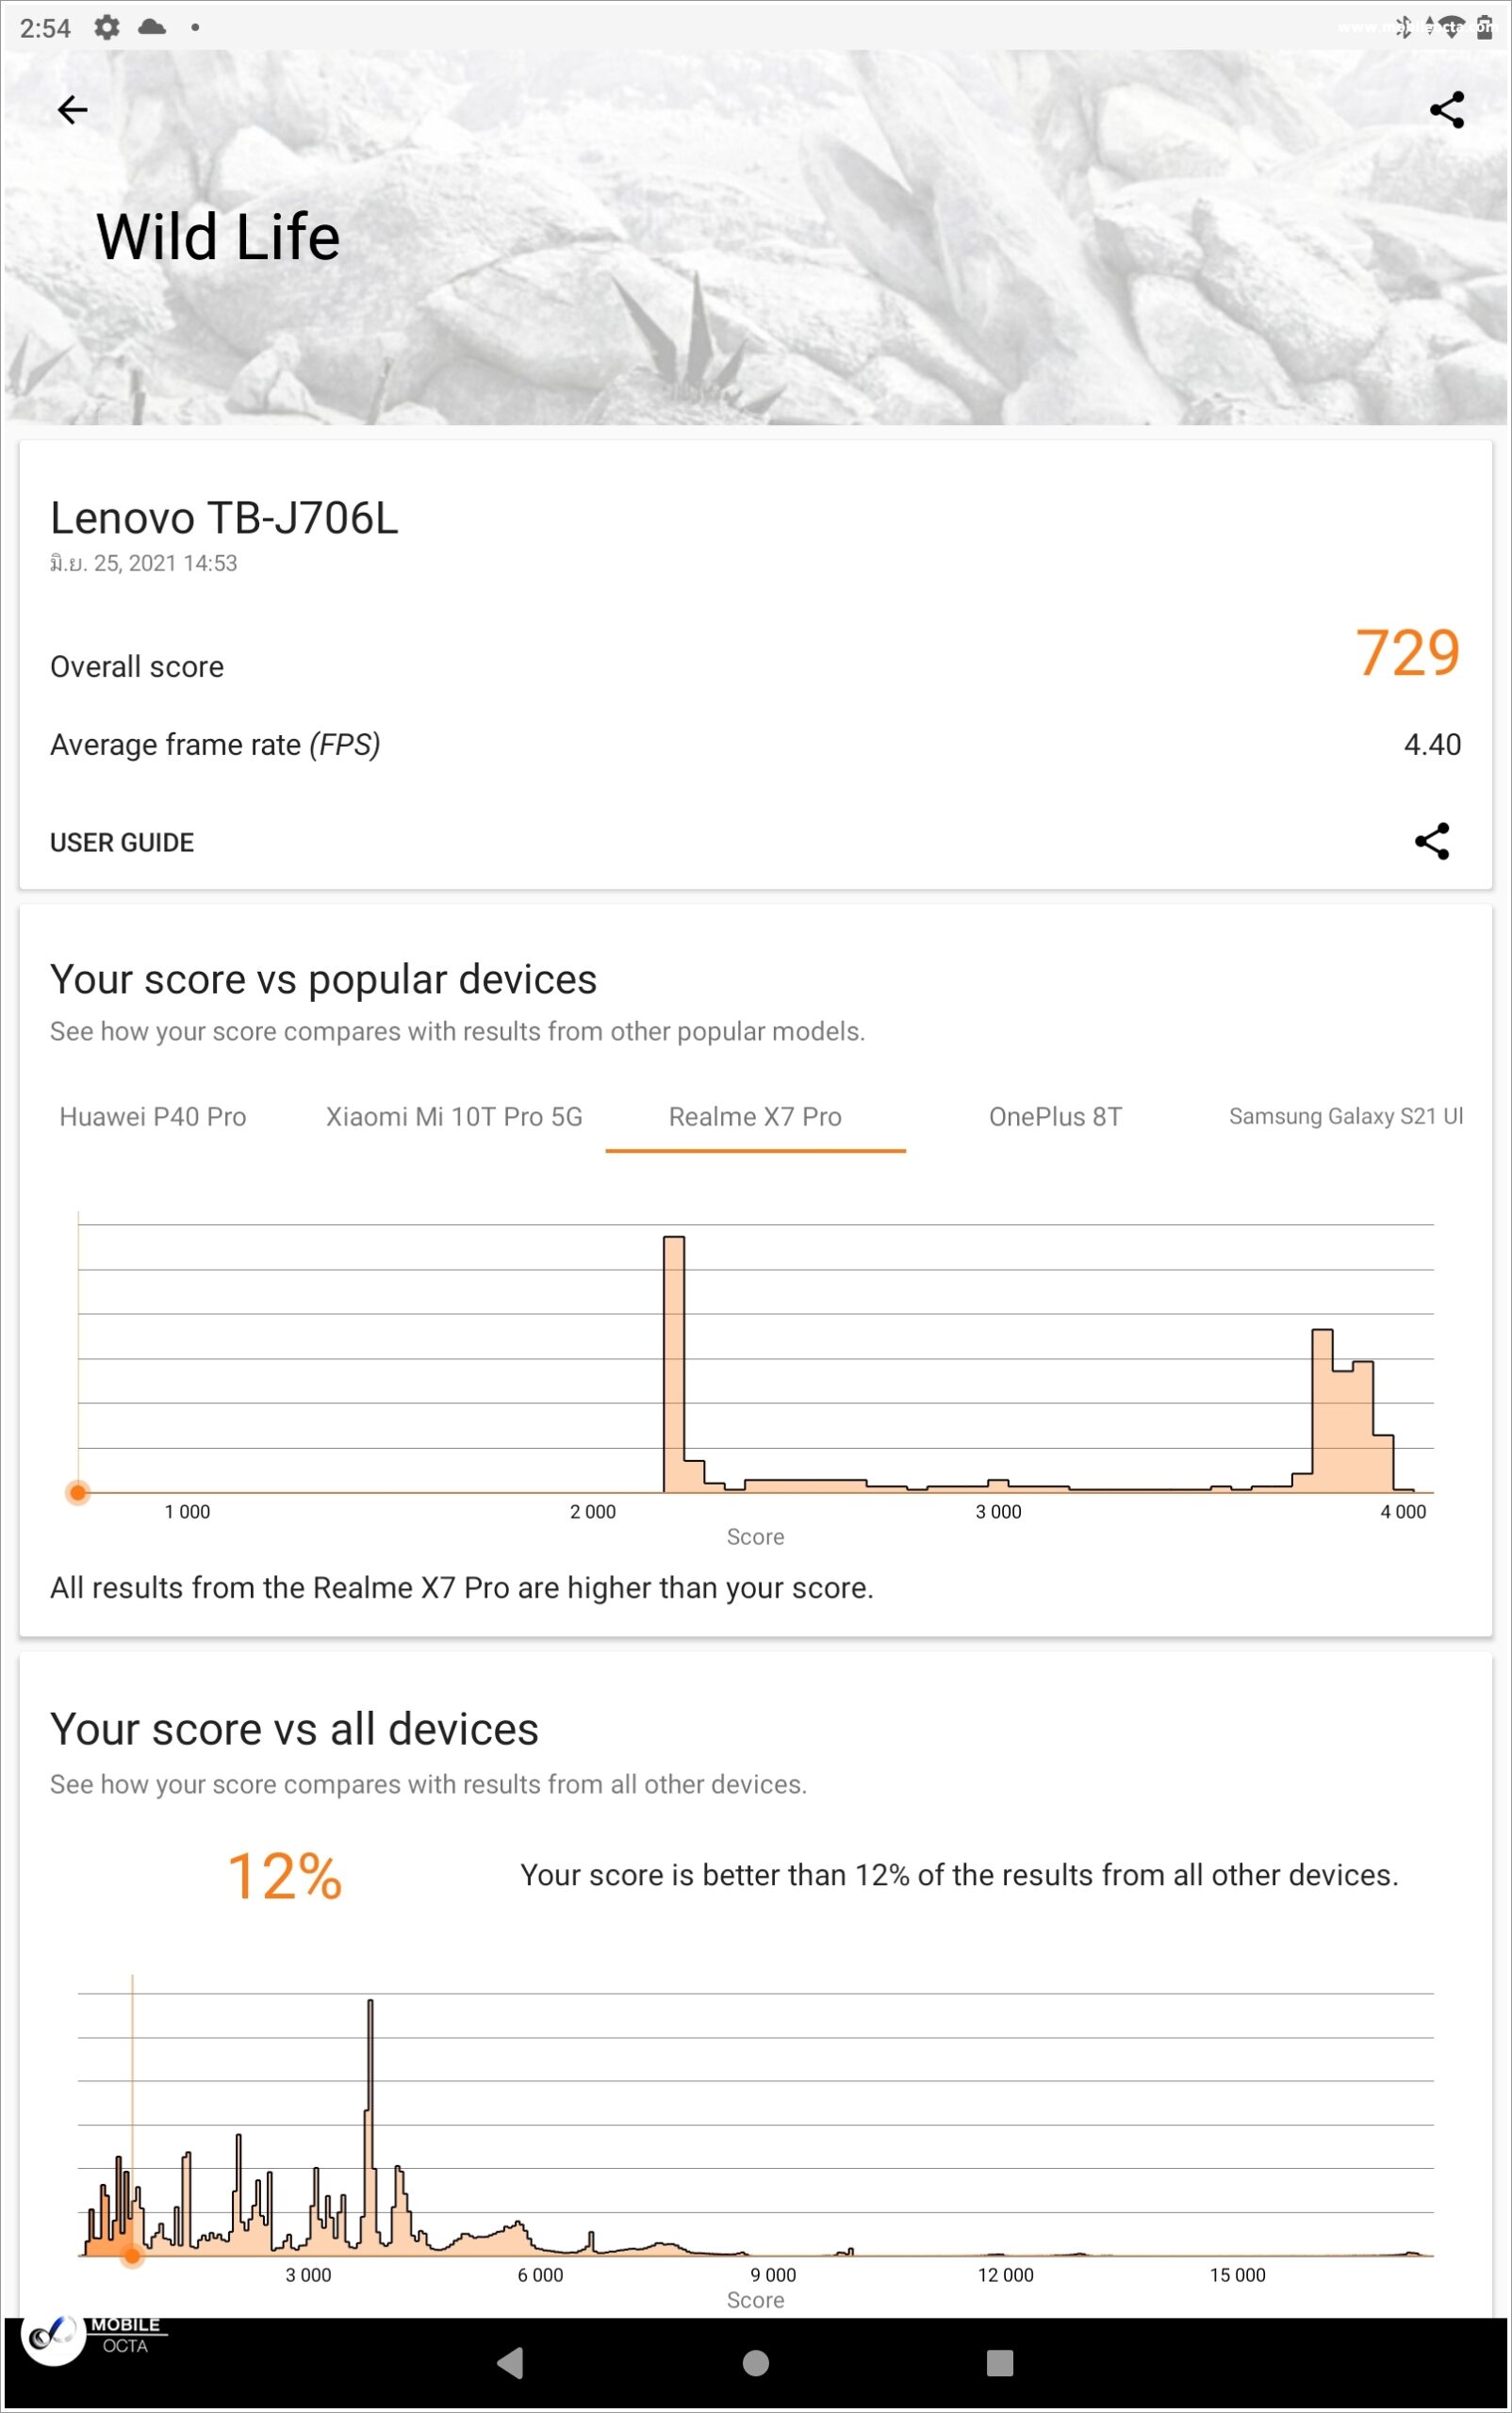Tap the Android recent apps square
Screen dimensions: 1512x2413
(999, 2362)
